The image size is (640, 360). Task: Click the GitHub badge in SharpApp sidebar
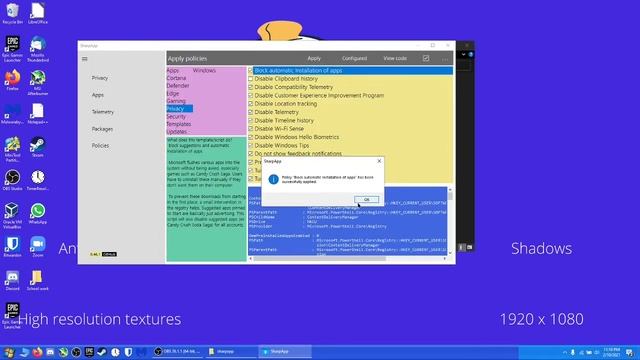pyautogui.click(x=109, y=254)
